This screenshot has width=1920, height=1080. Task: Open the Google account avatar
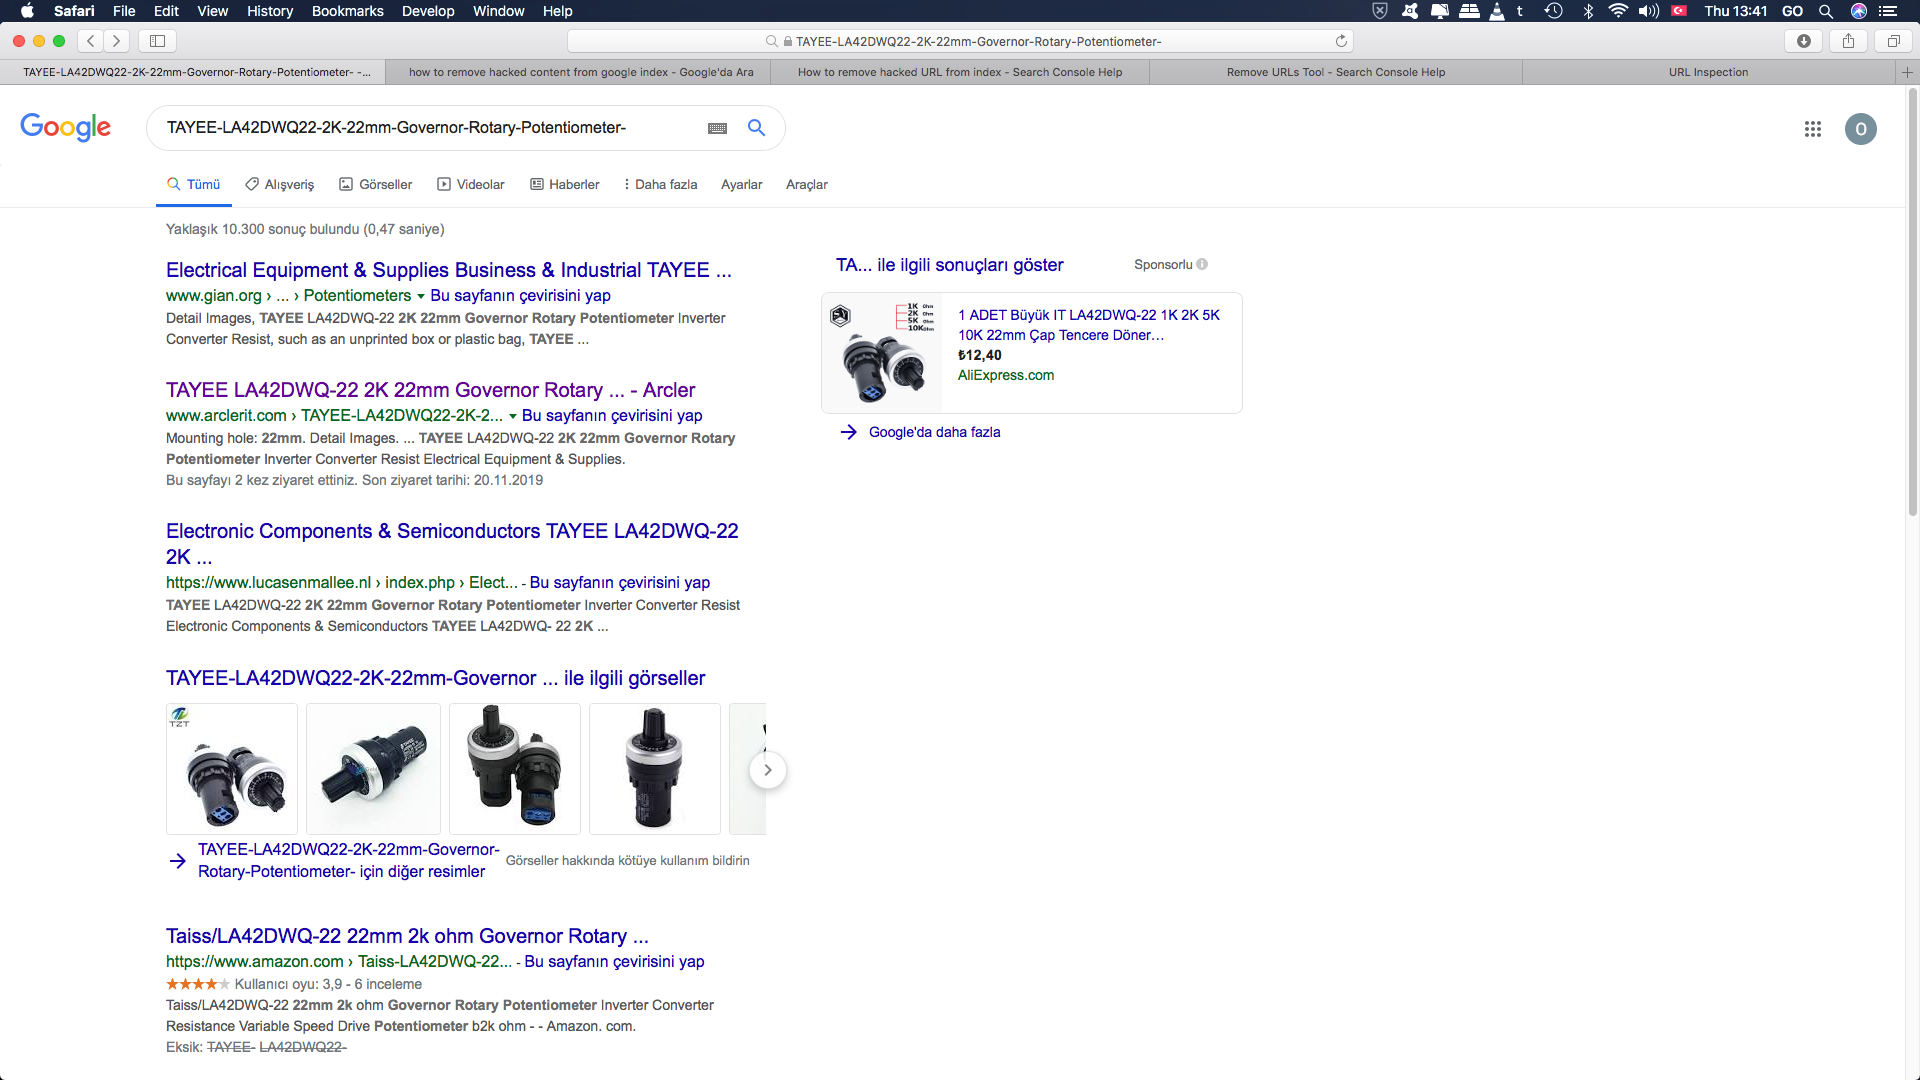pyautogui.click(x=1860, y=129)
